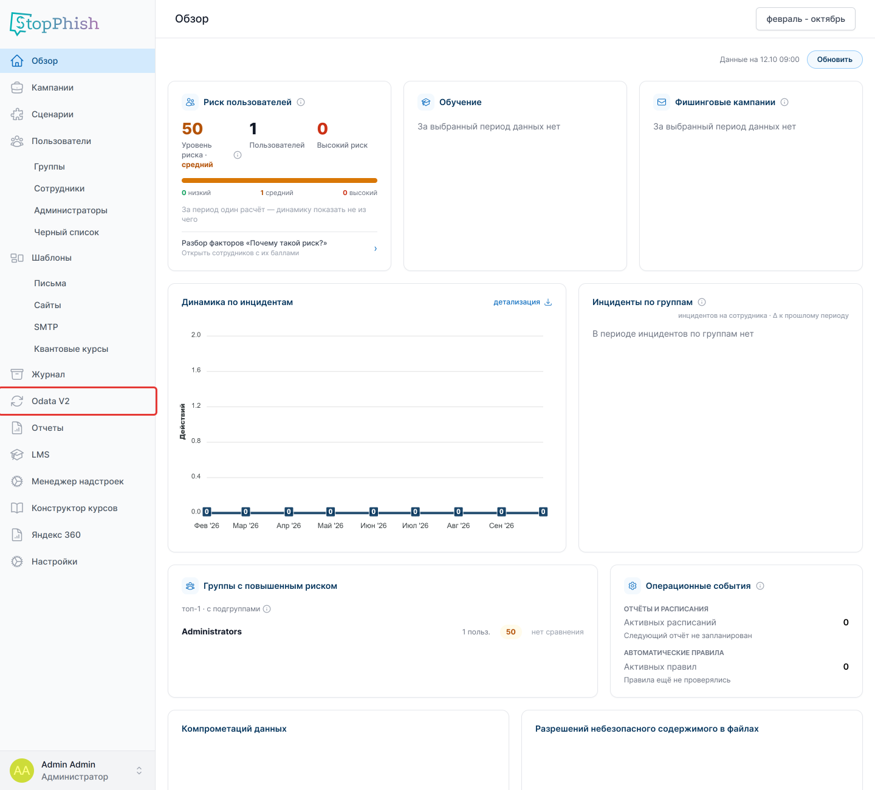This screenshot has height=790, width=875.
Task: Click the AA user avatar
Action: pyautogui.click(x=22, y=770)
